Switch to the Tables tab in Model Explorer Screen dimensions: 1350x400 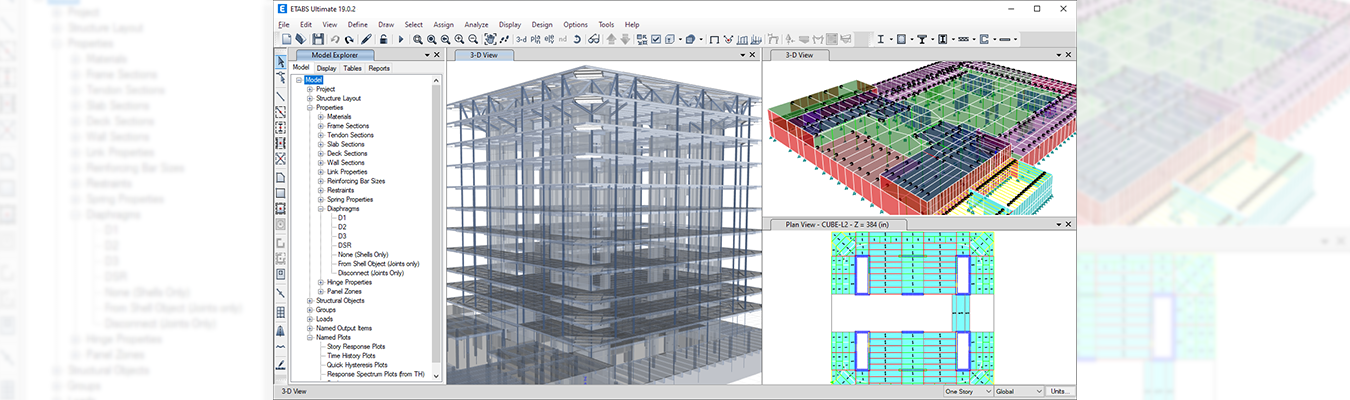[352, 68]
